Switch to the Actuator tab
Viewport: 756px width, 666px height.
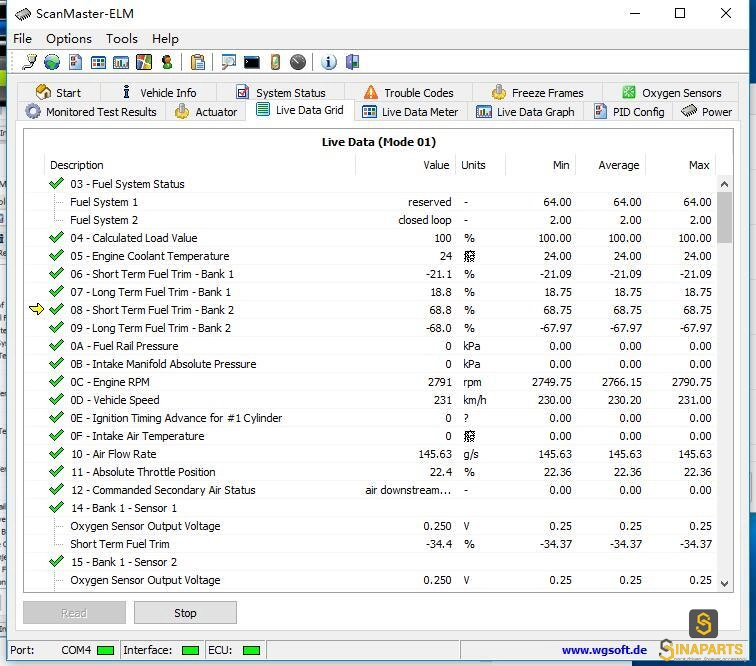pyautogui.click(x=206, y=112)
